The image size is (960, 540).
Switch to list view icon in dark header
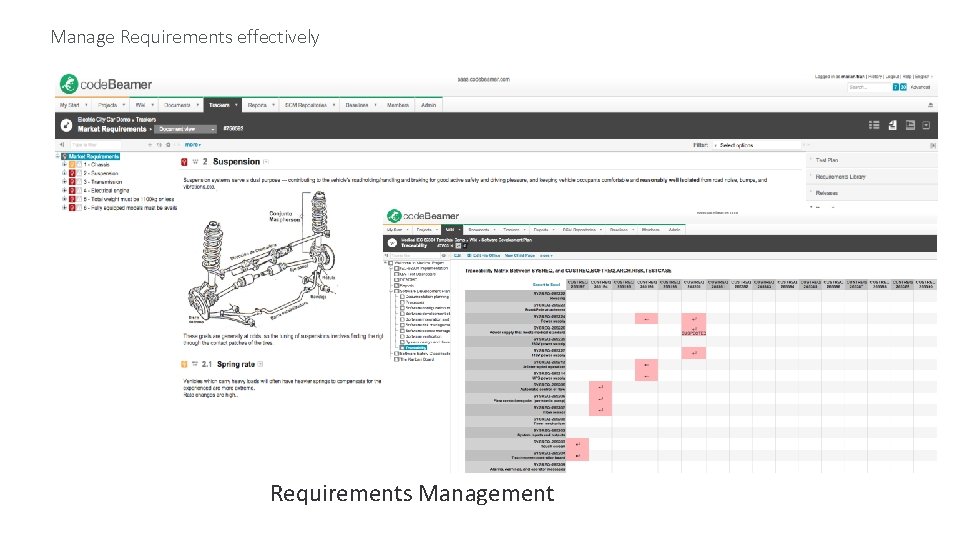[874, 125]
